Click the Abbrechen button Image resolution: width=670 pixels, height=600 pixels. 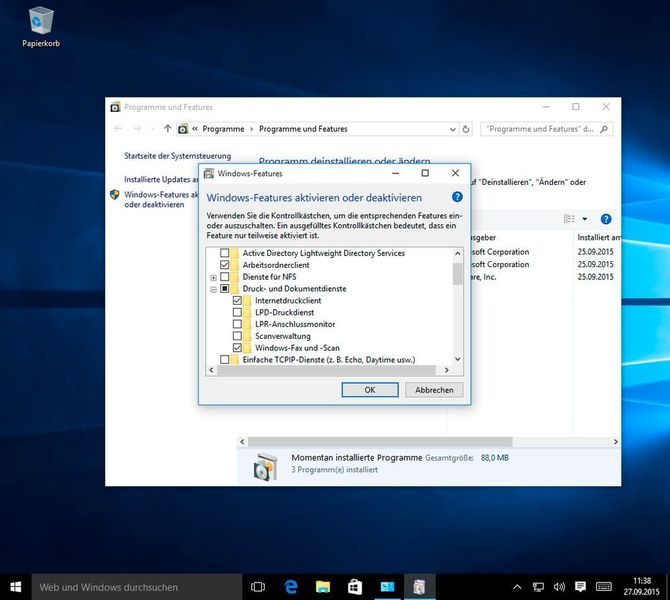click(x=434, y=390)
